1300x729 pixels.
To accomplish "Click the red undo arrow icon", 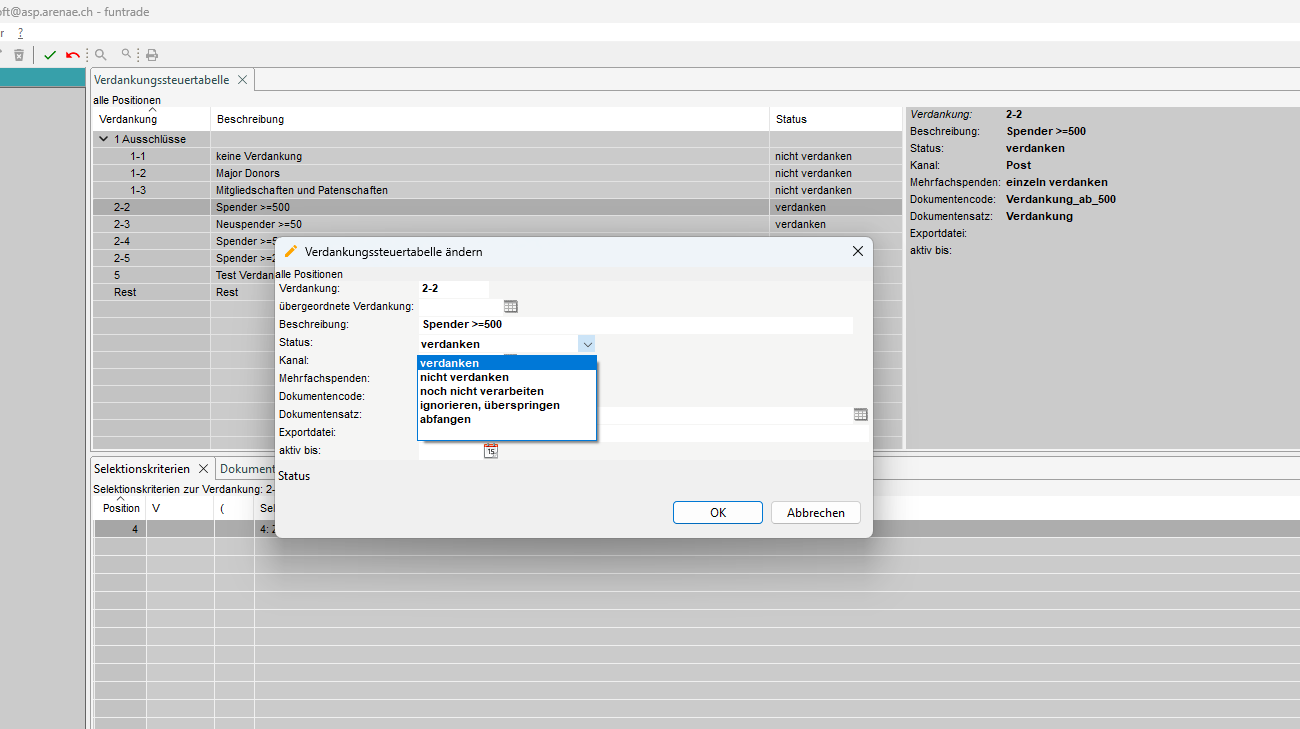I will [x=72, y=55].
